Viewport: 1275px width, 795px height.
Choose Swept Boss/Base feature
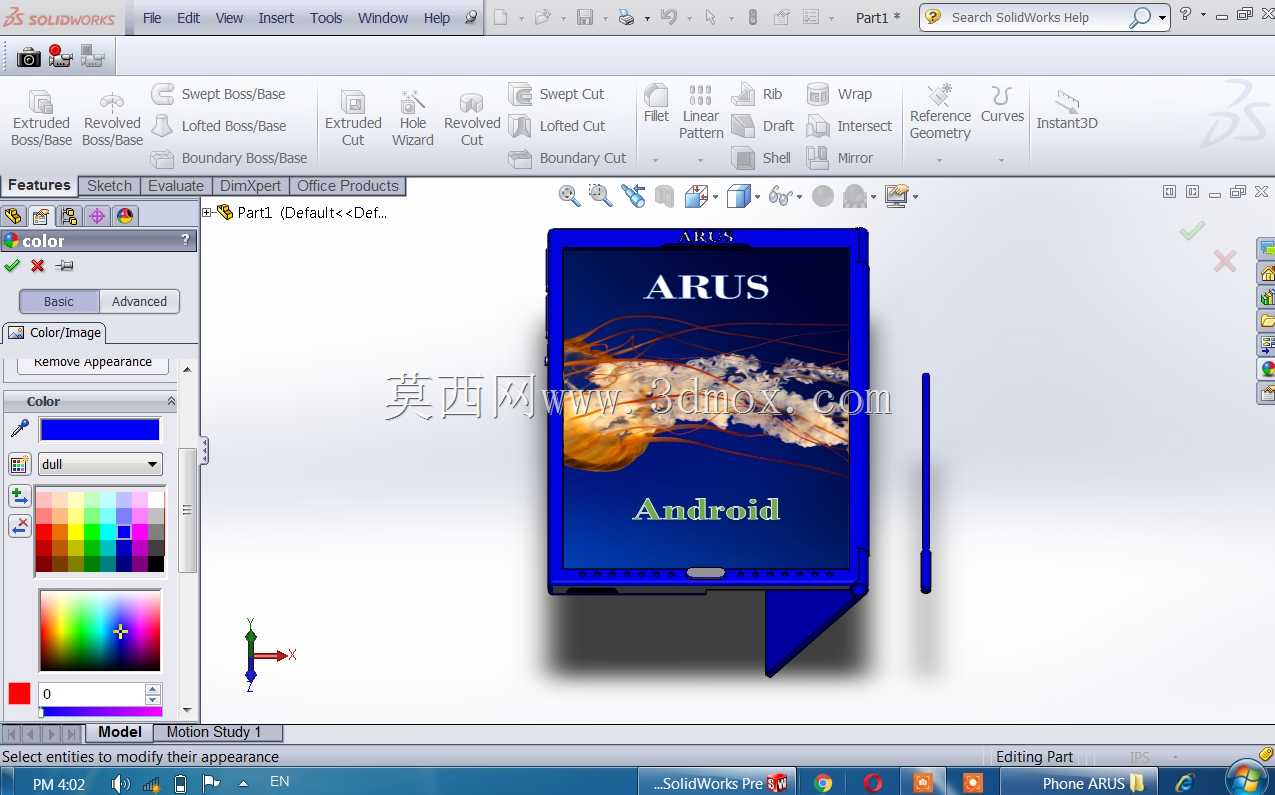click(x=218, y=94)
